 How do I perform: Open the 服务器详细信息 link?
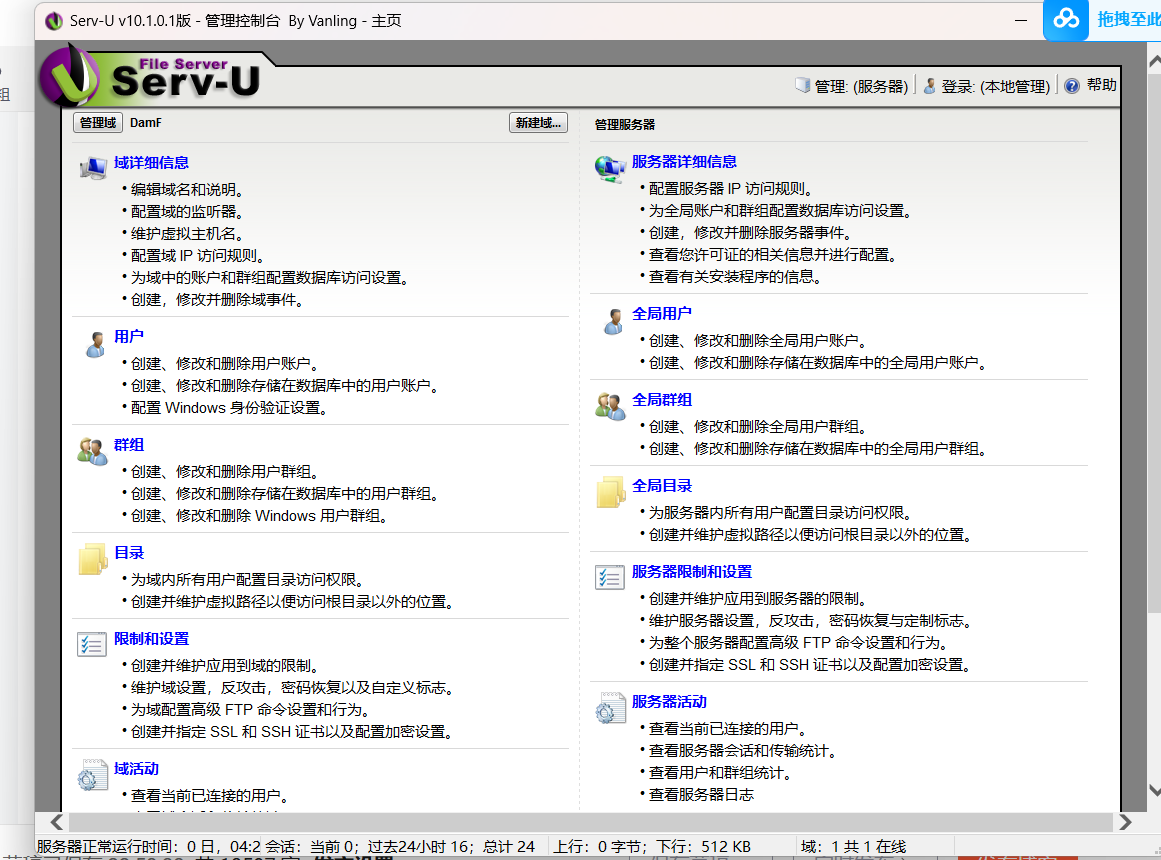coord(684,161)
